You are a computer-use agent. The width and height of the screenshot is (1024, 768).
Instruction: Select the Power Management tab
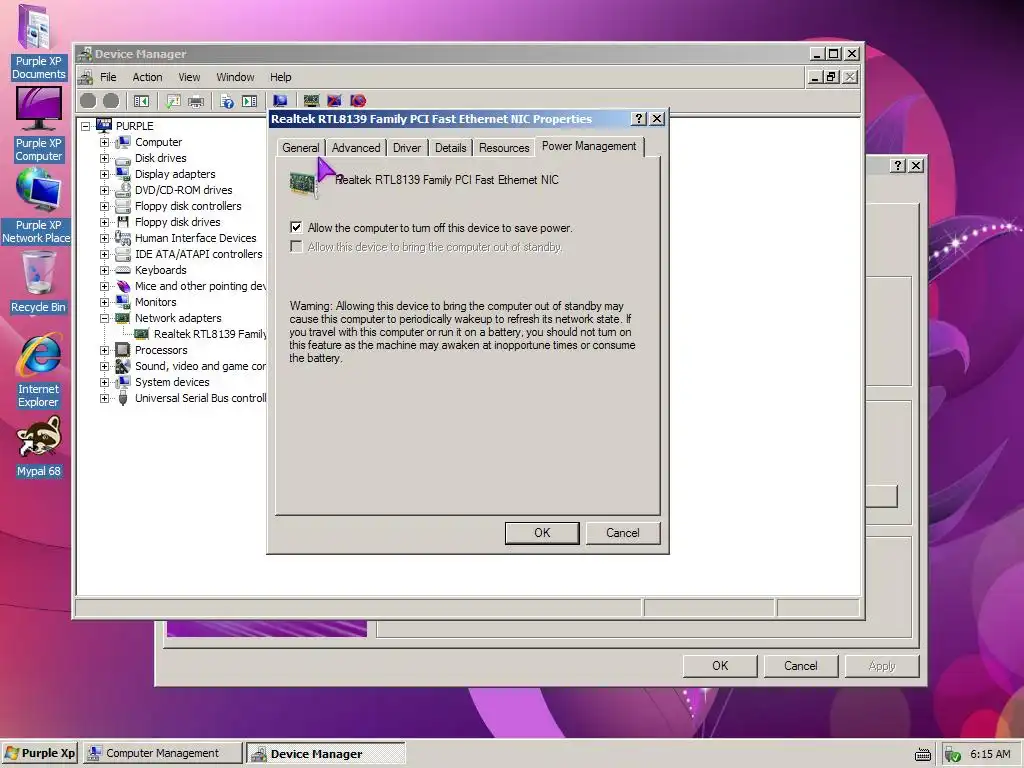click(x=589, y=146)
